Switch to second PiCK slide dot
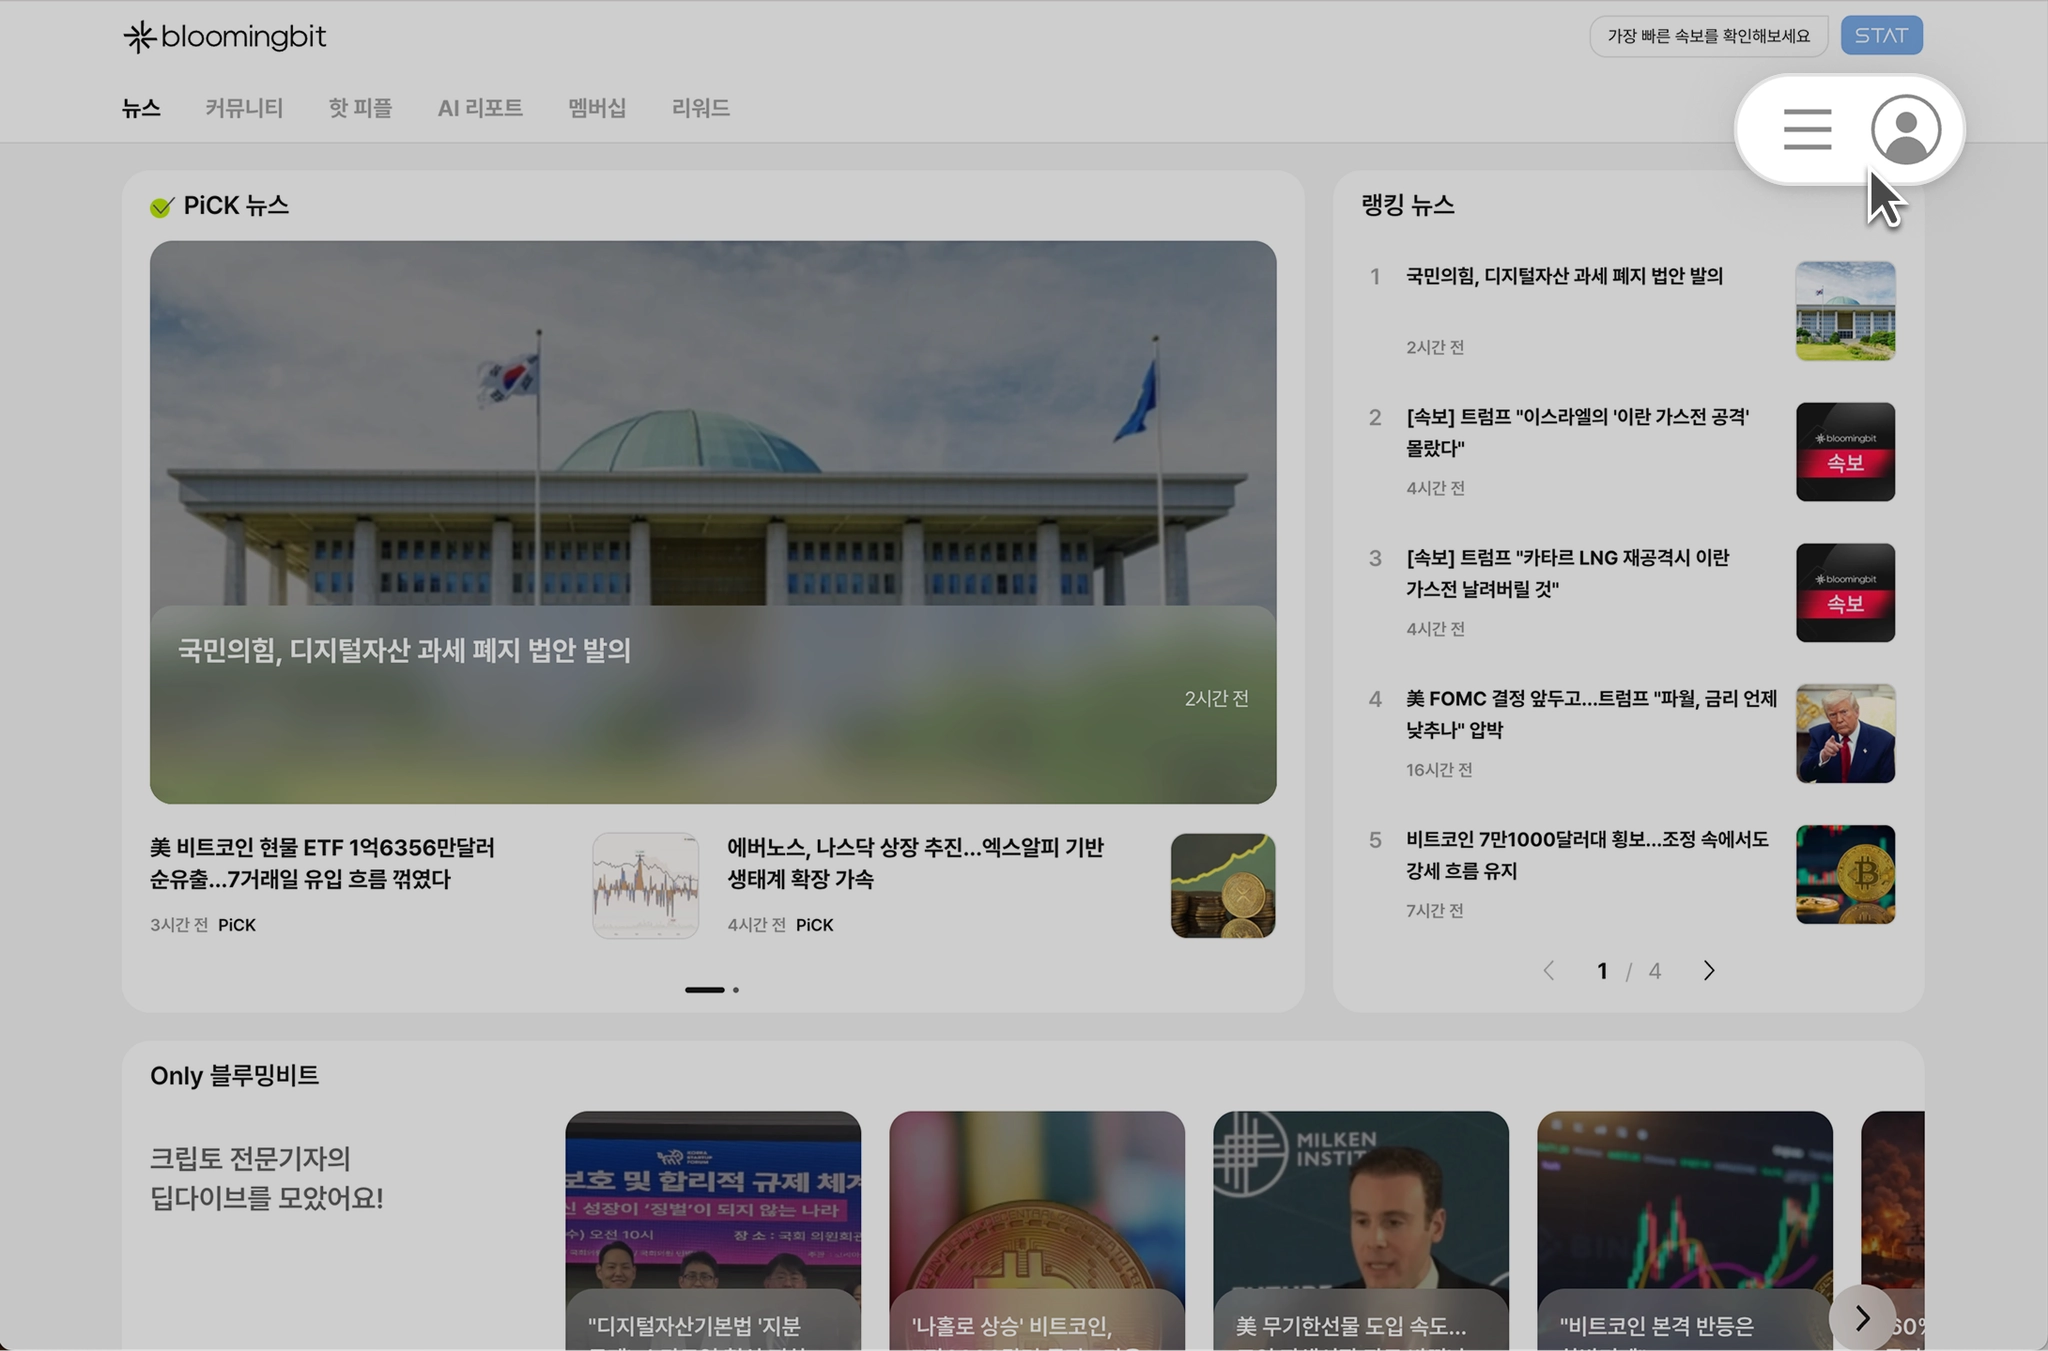Viewport: 2048px width, 1351px height. click(x=736, y=990)
